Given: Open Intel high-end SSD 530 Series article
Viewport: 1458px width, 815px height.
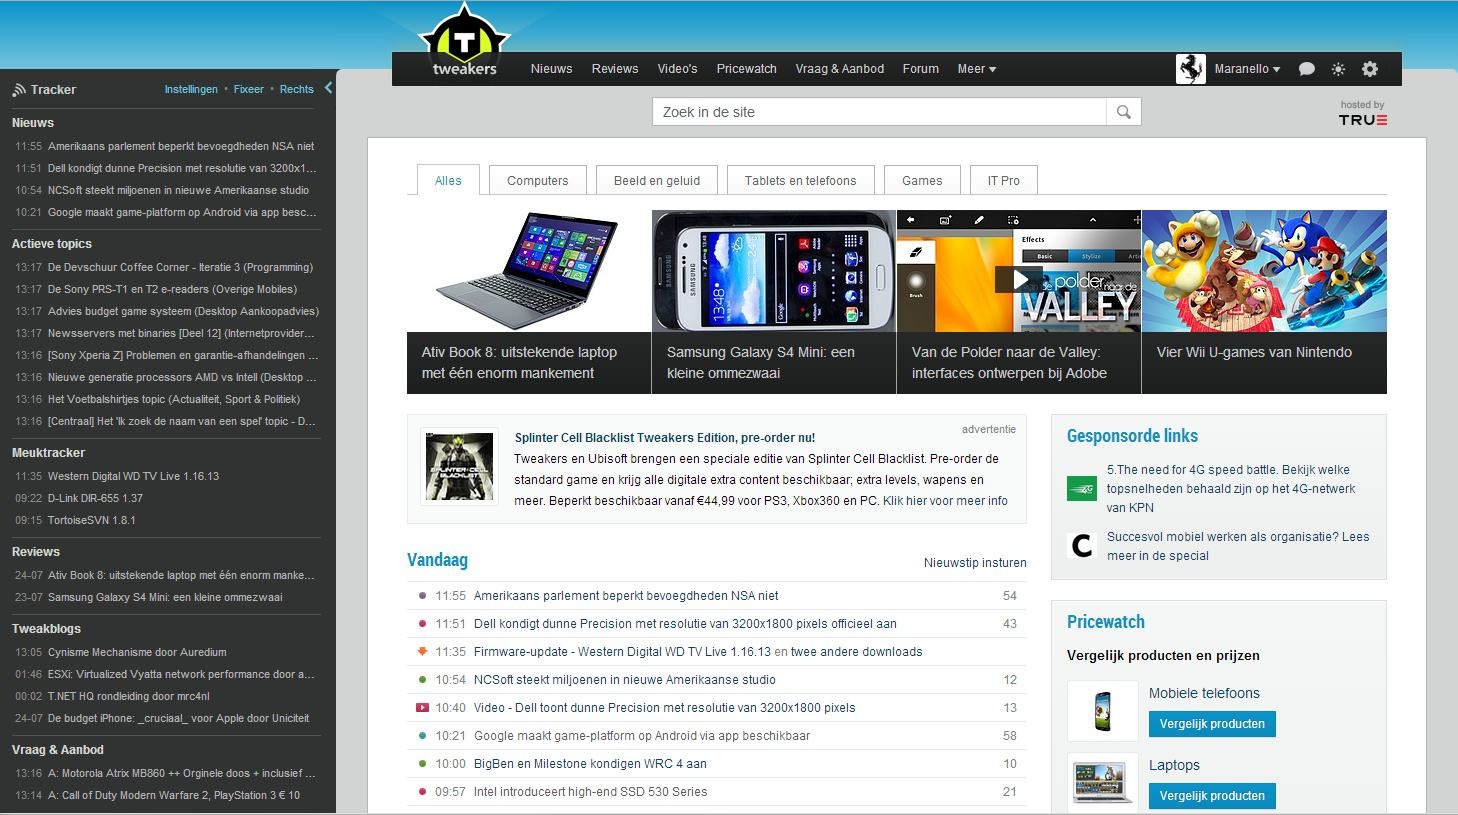Looking at the screenshot, I should (x=591, y=792).
